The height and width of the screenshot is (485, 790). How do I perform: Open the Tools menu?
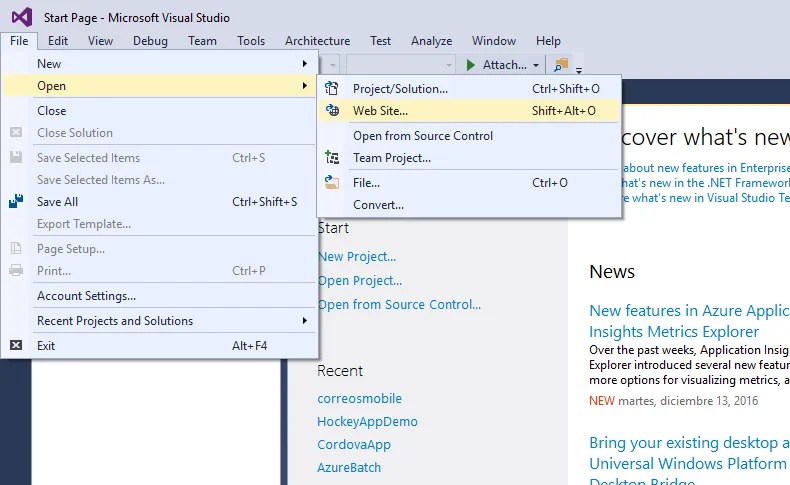point(251,41)
